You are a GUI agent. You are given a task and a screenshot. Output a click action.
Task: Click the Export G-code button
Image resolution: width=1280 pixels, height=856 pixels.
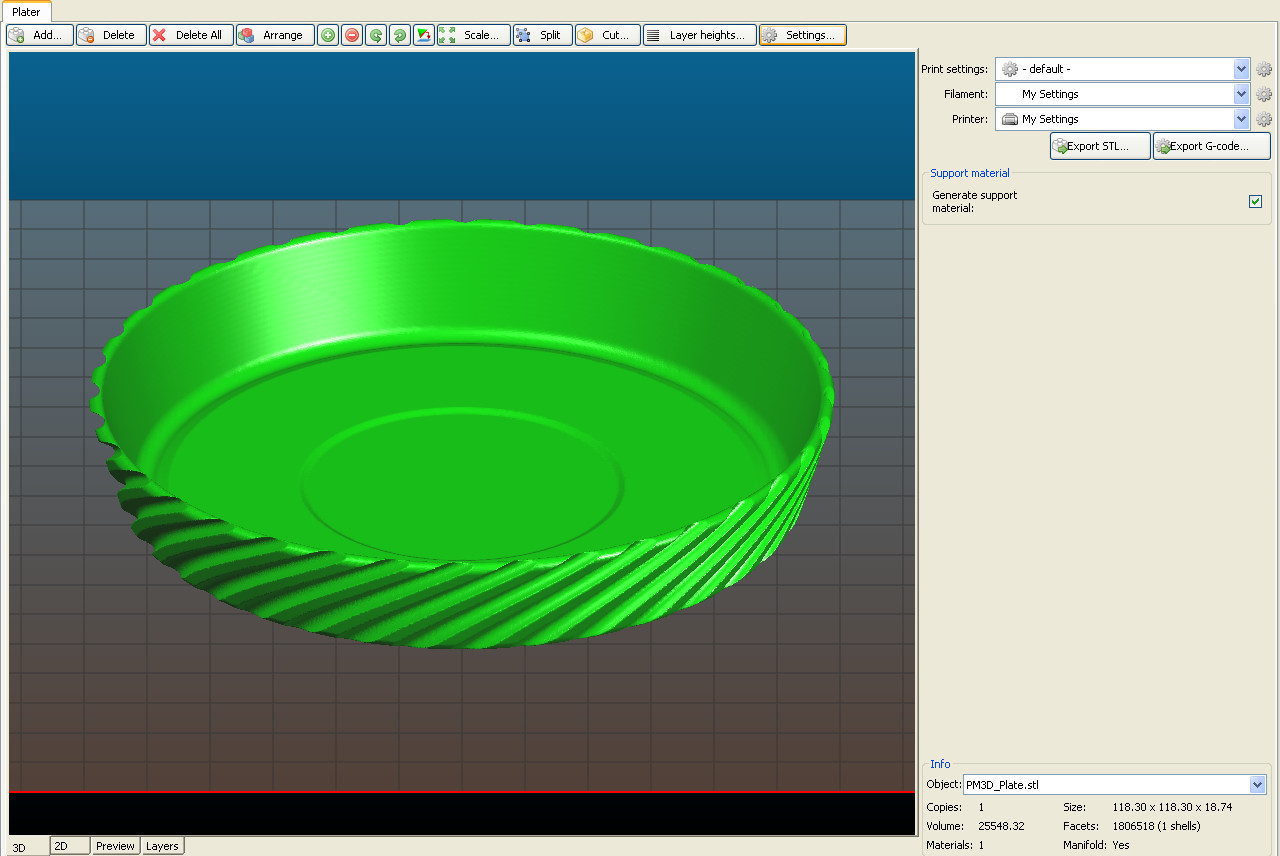(x=1211, y=146)
